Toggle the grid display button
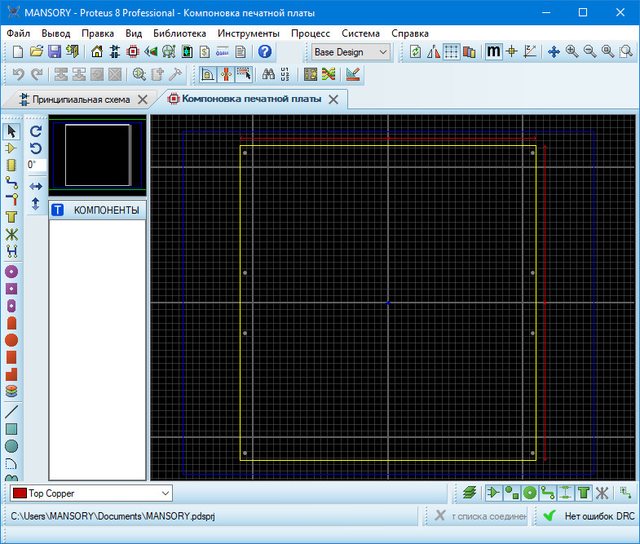This screenshot has width=640, height=544. pyautogui.click(x=452, y=52)
